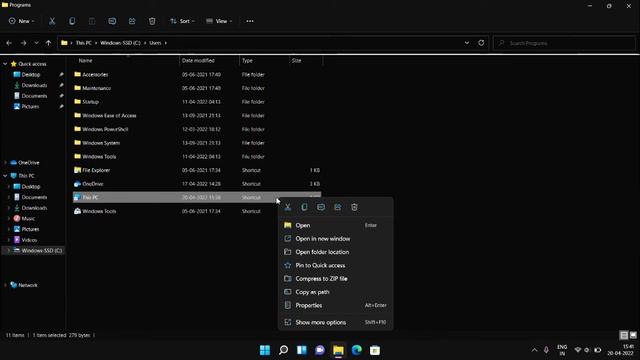Viewport: 640px width, 360px height.
Task: Open the View dropdown menu
Action: (219, 21)
